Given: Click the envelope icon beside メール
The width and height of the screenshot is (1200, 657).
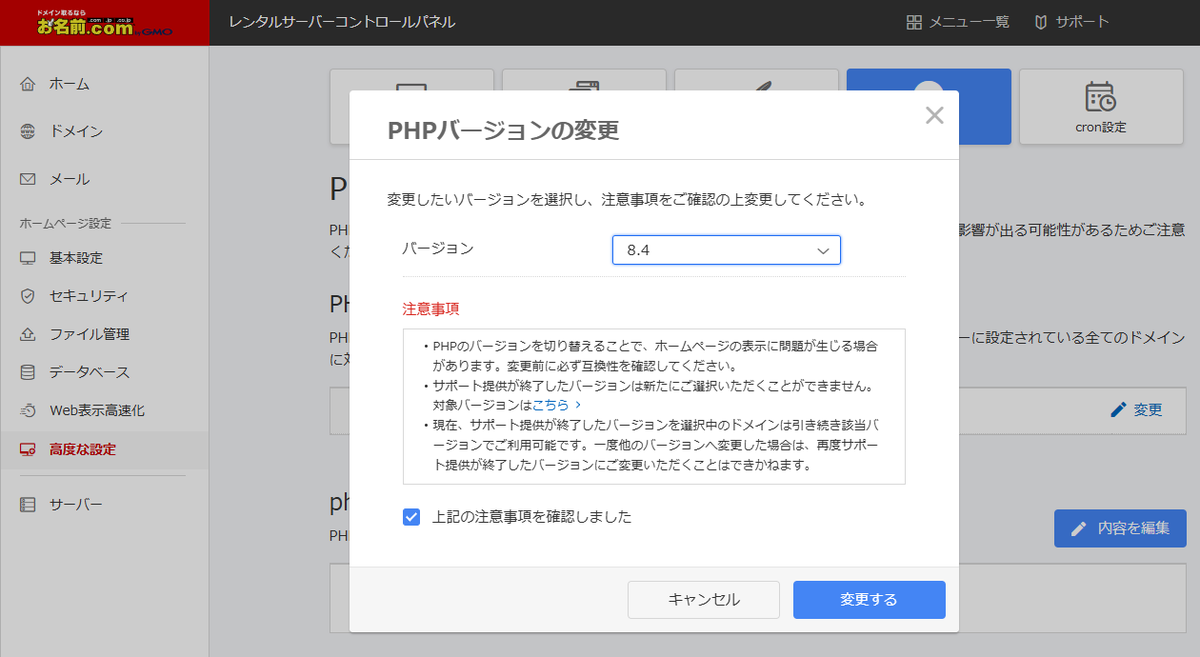Looking at the screenshot, I should tap(28, 180).
